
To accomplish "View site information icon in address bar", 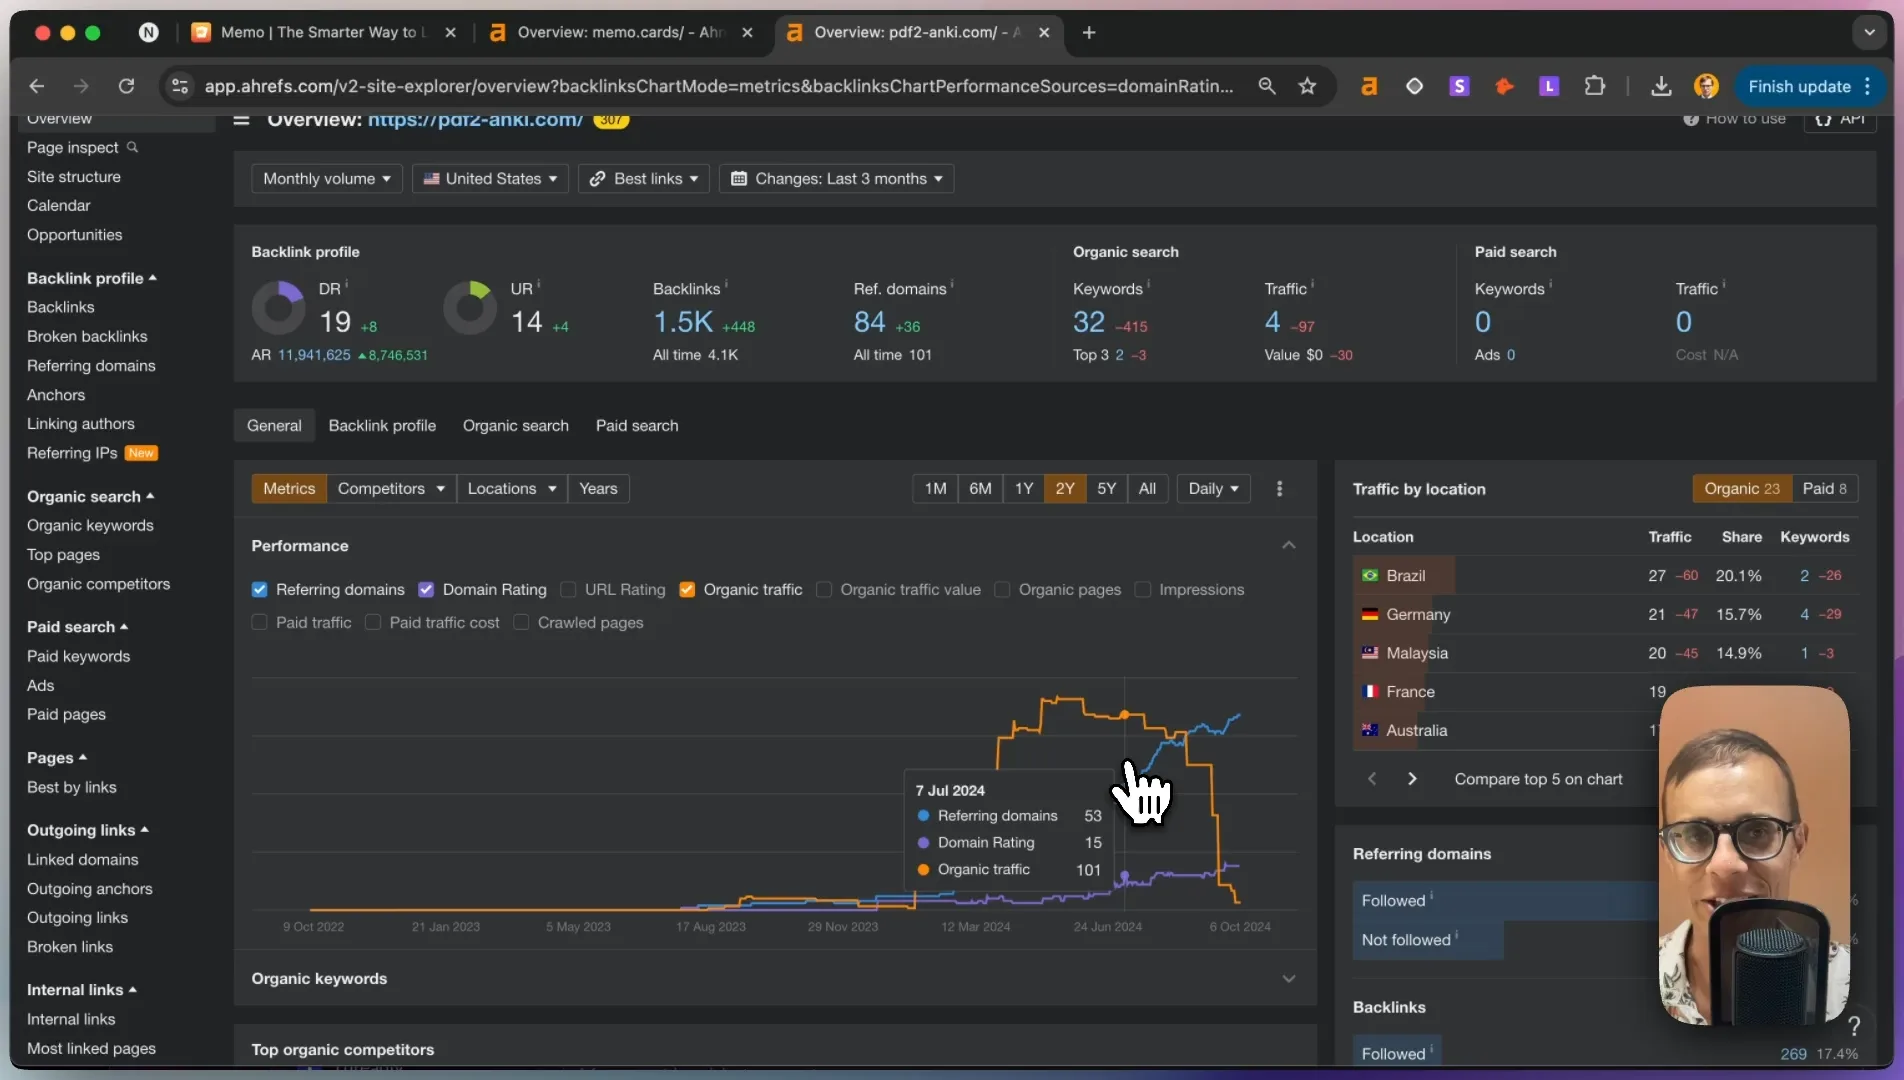I will tap(180, 86).
